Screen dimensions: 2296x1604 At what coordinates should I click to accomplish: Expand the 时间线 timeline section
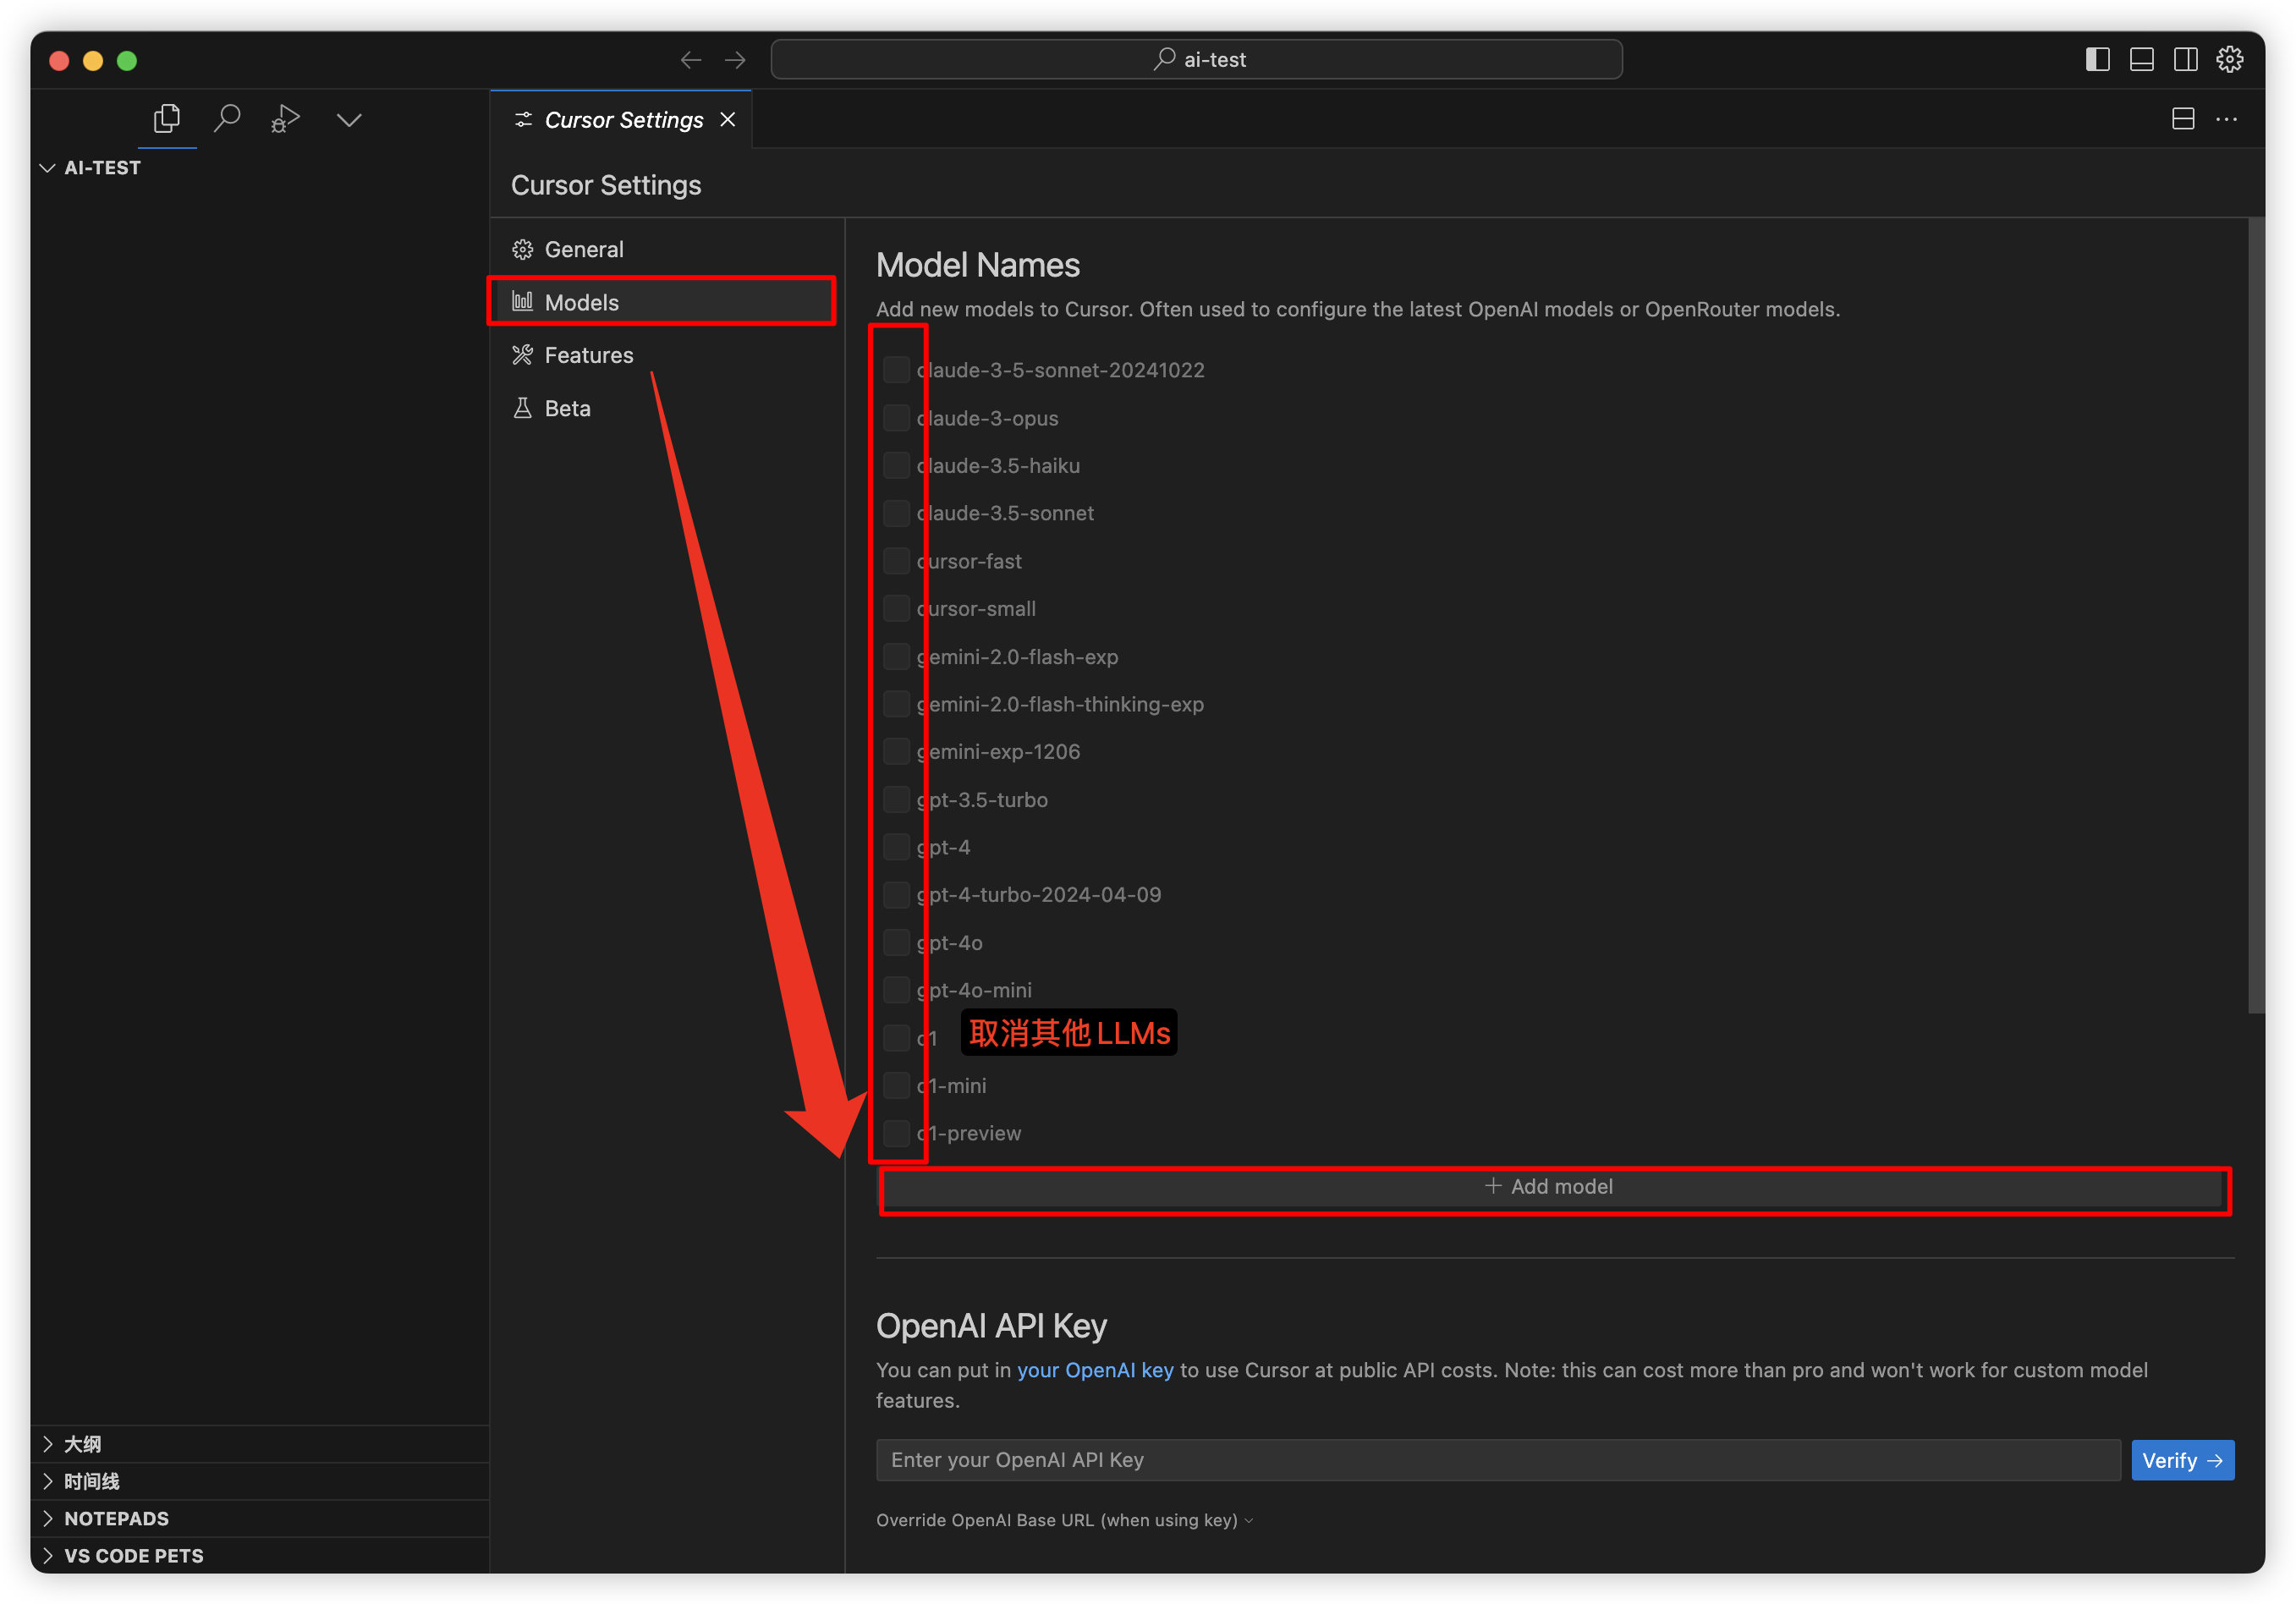click(x=260, y=1481)
